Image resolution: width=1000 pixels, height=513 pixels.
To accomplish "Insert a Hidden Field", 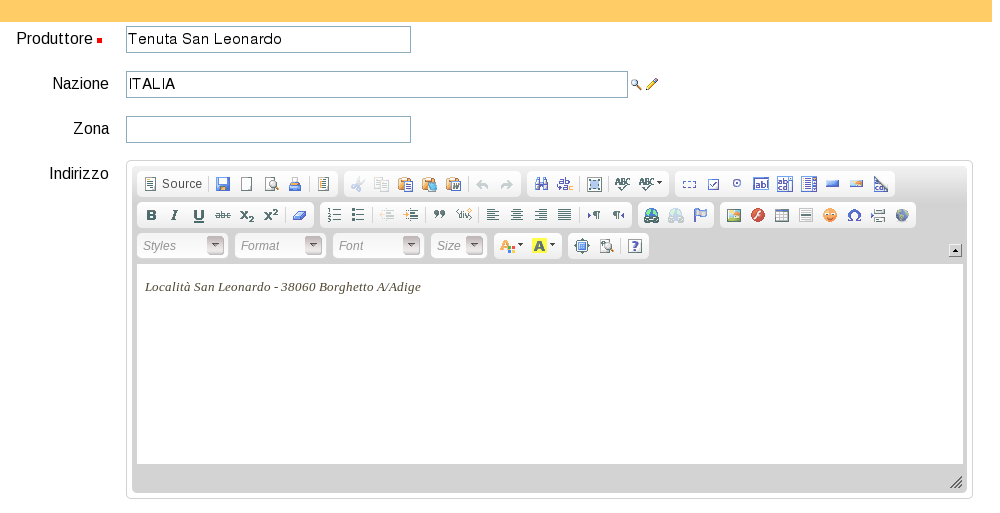I will pyautogui.click(x=881, y=184).
